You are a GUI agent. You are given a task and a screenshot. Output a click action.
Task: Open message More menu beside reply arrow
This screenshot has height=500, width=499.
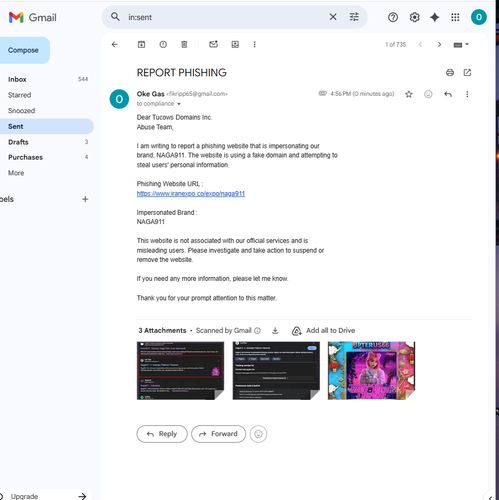[467, 94]
